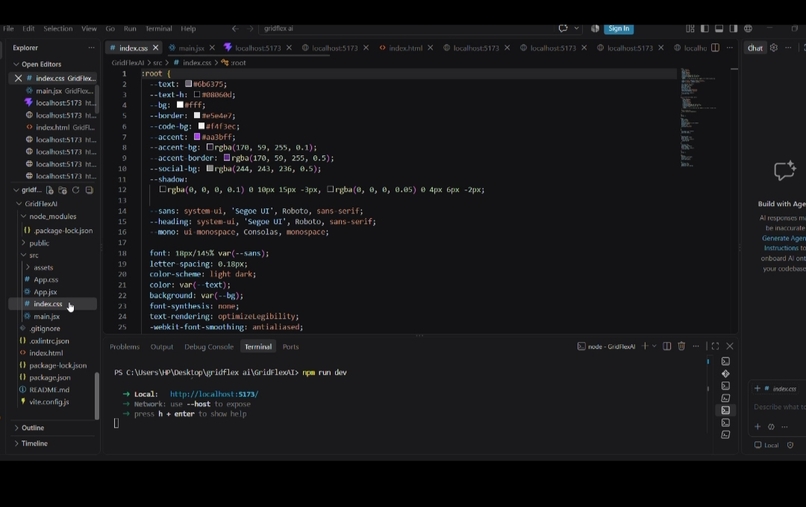Select the highlighted active terminal in the list
The width and height of the screenshot is (806, 507).
725,410
